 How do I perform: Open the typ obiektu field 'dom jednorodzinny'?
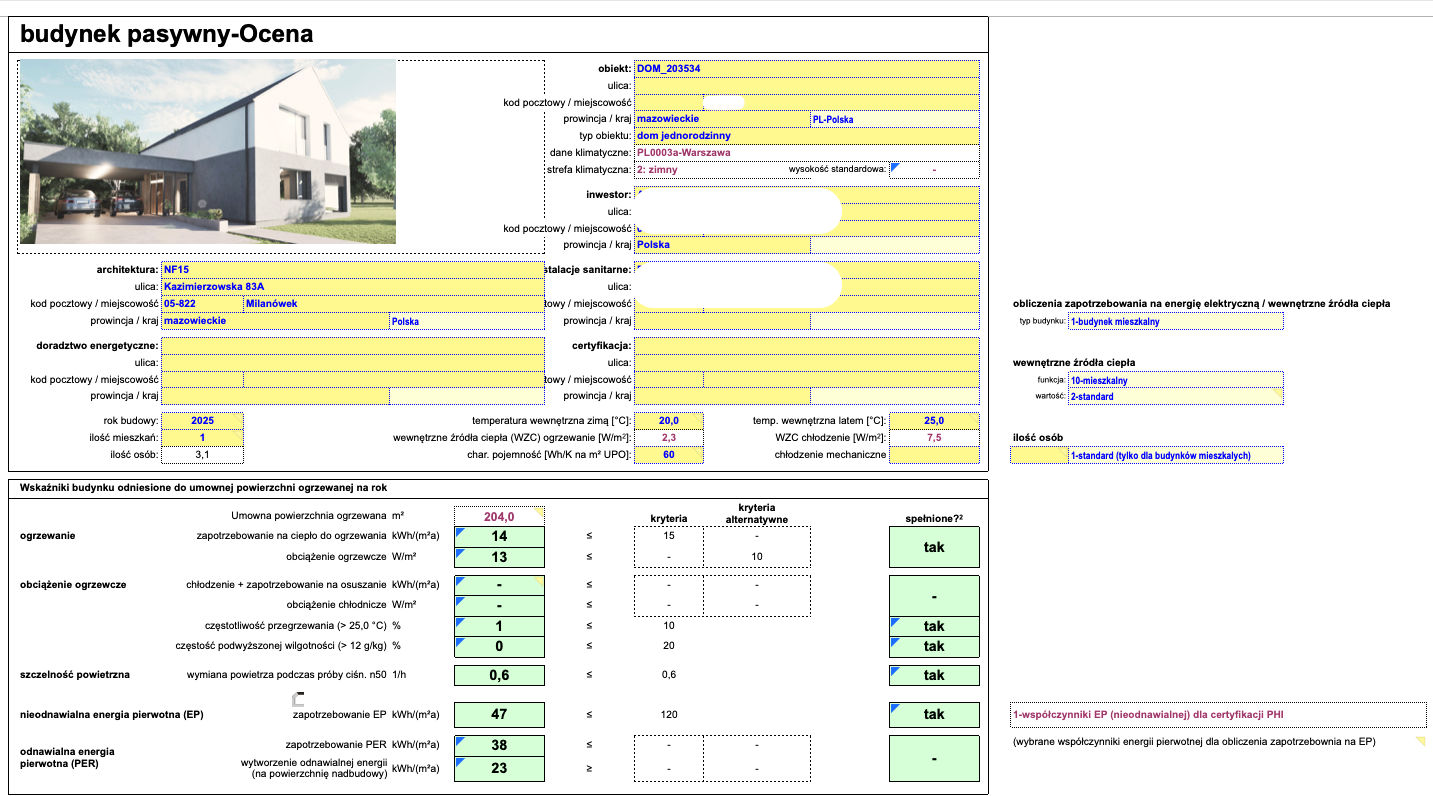click(x=806, y=136)
